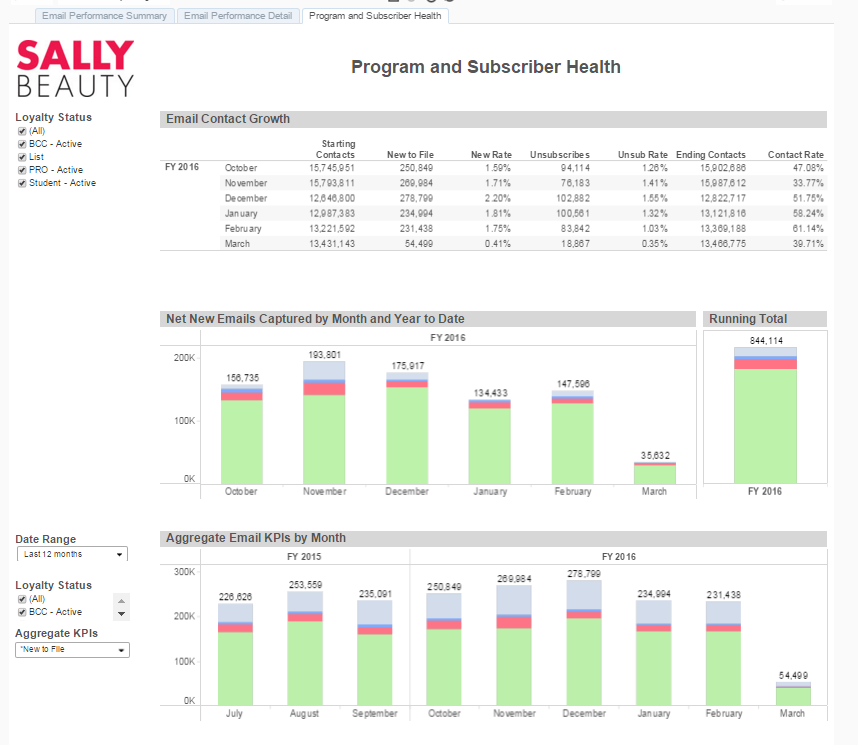
Task: Click the down scroll arrow beside bottom Loyalty Status list
Action: coord(121,613)
